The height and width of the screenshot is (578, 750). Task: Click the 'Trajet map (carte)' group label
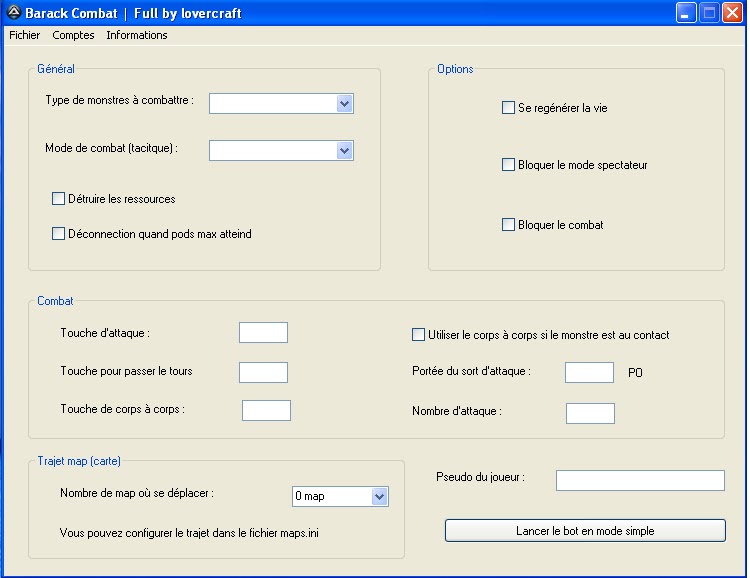pyautogui.click(x=79, y=461)
